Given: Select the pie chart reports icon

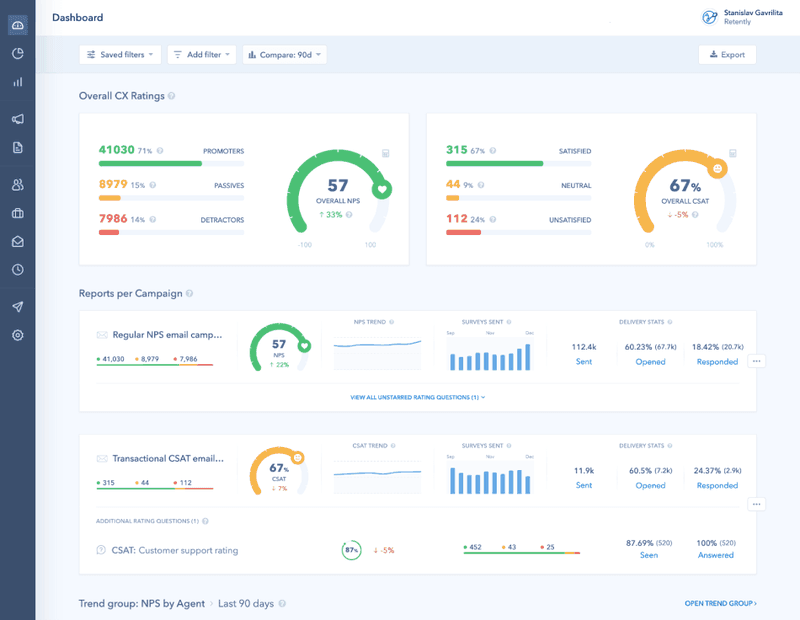Looking at the screenshot, I should 17,54.
